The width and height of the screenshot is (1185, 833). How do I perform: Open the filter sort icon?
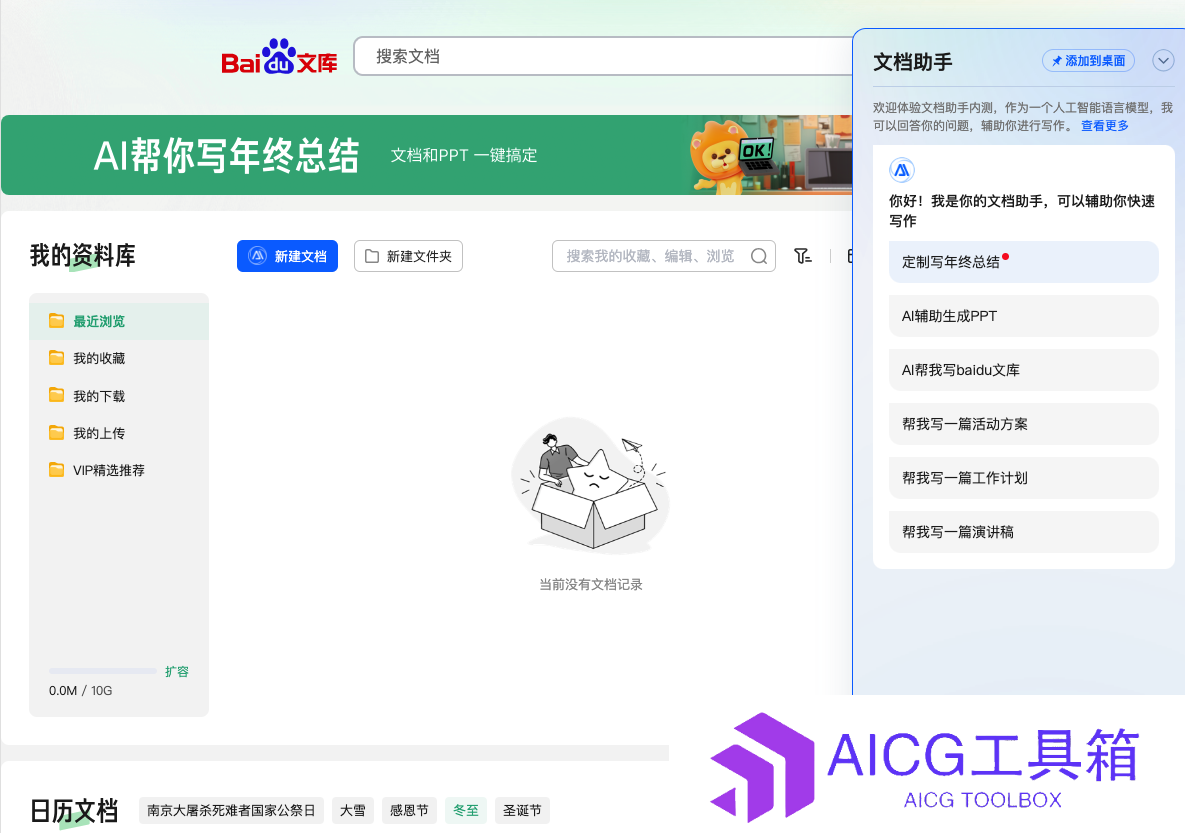[x=803, y=256]
